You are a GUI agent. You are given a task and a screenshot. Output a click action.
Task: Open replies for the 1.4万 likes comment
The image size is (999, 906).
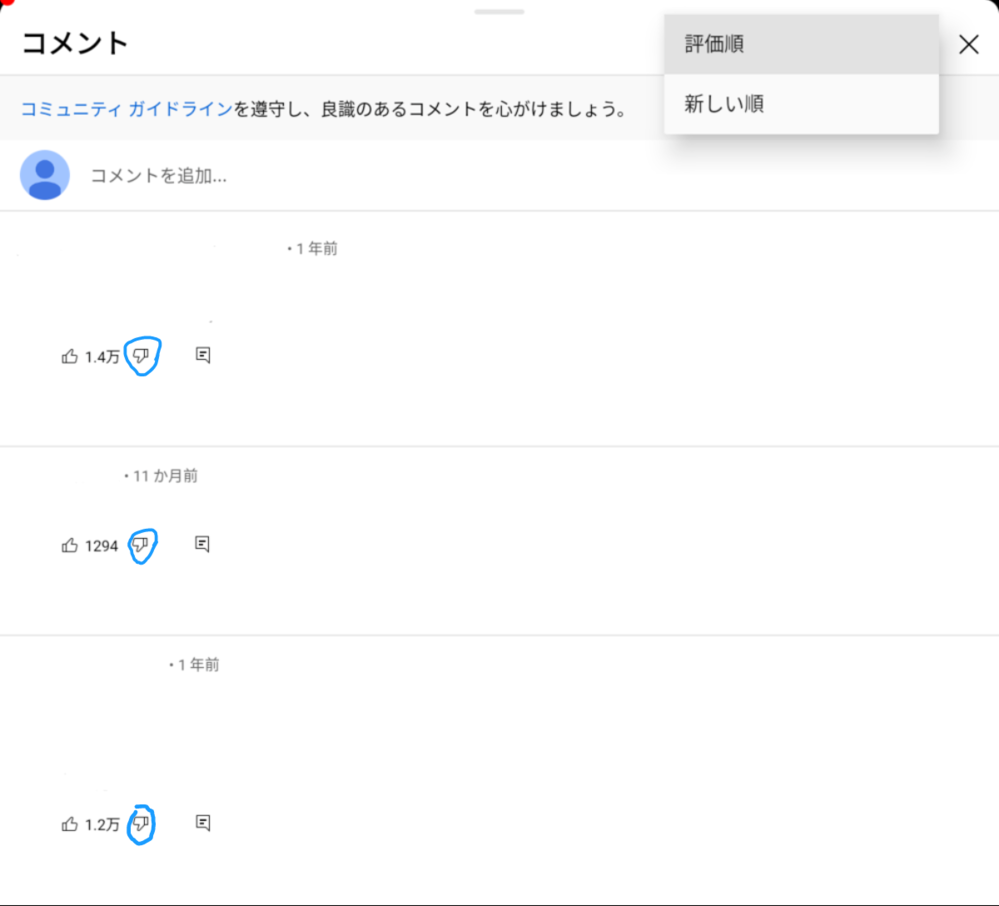203,355
